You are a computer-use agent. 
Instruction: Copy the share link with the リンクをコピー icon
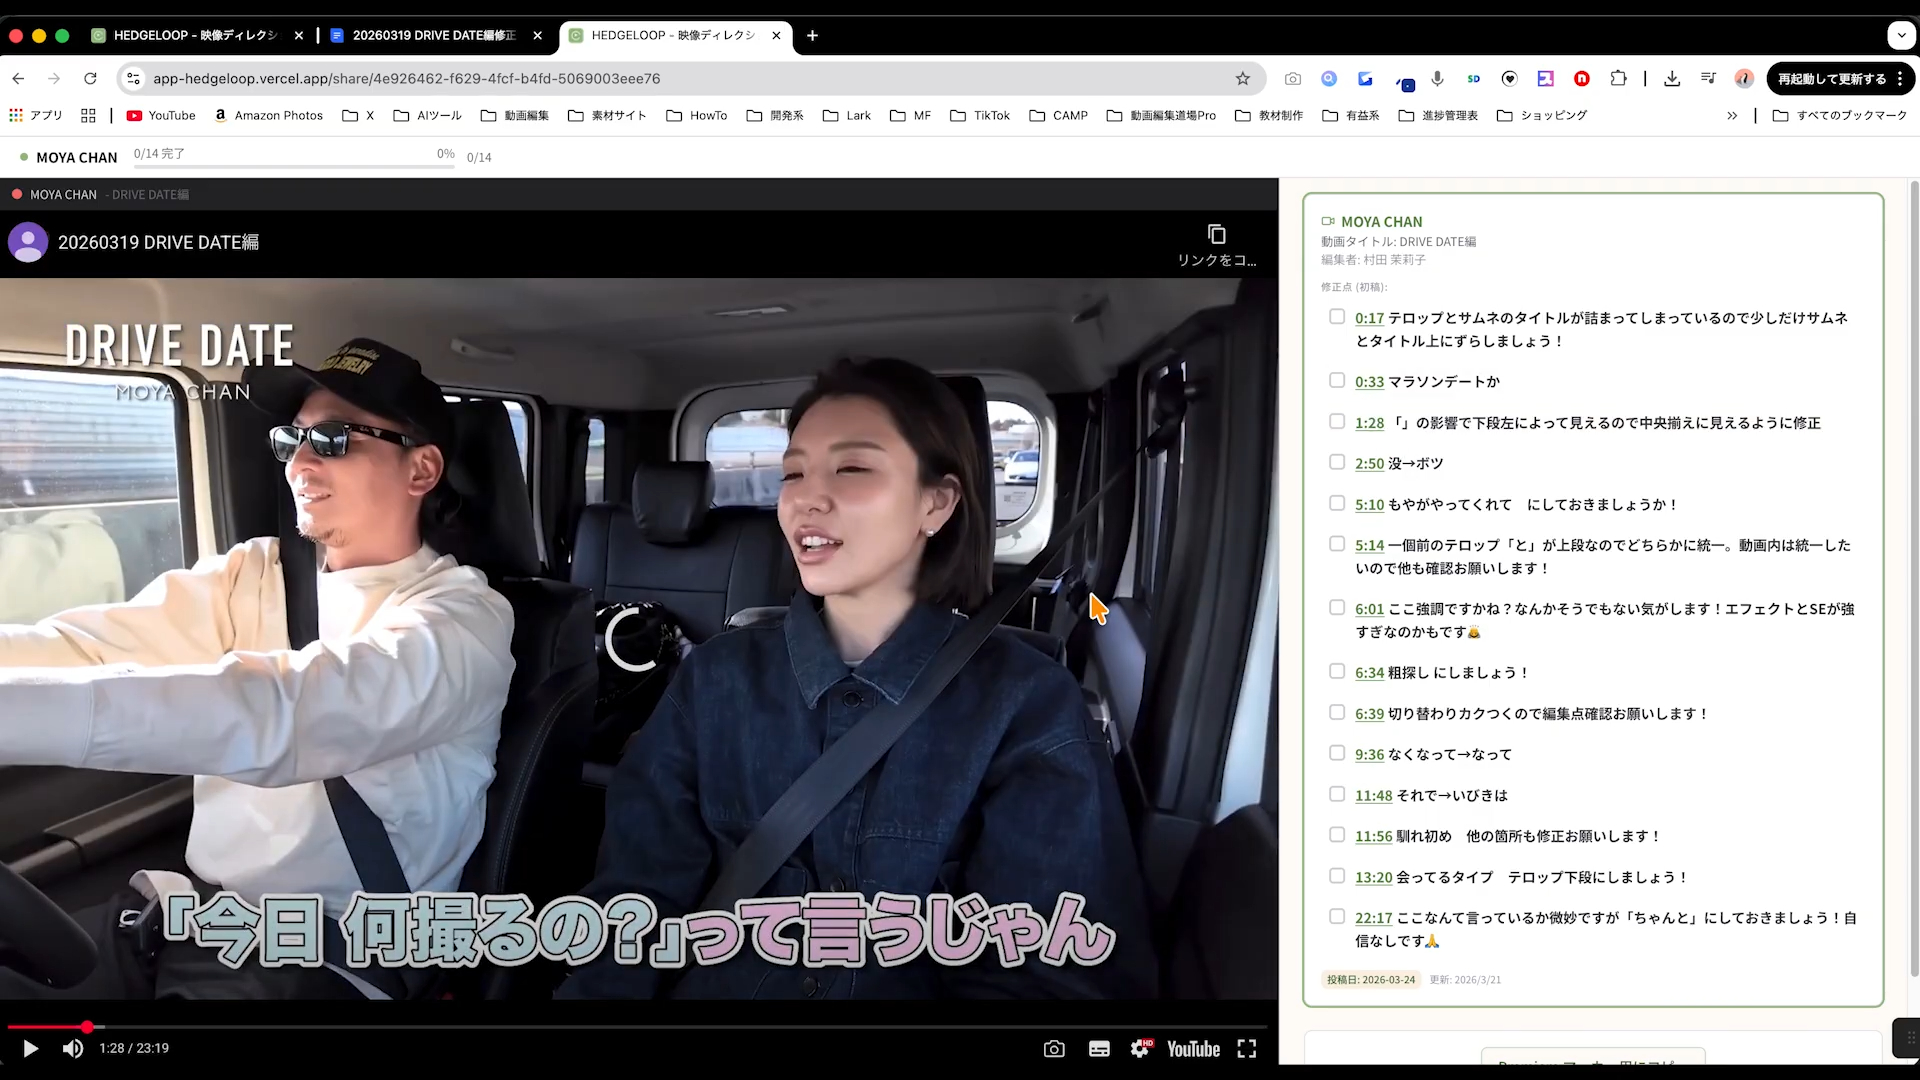(x=1217, y=233)
